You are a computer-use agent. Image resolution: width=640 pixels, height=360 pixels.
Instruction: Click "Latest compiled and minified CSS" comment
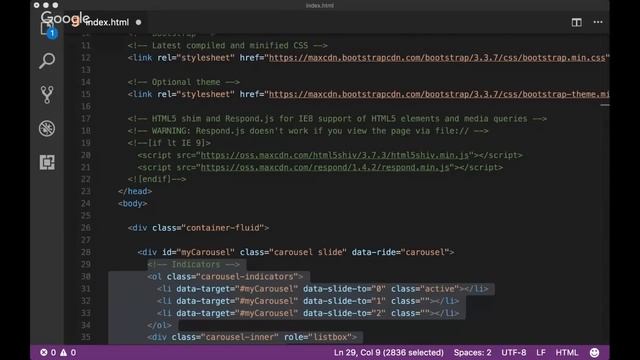(227, 45)
